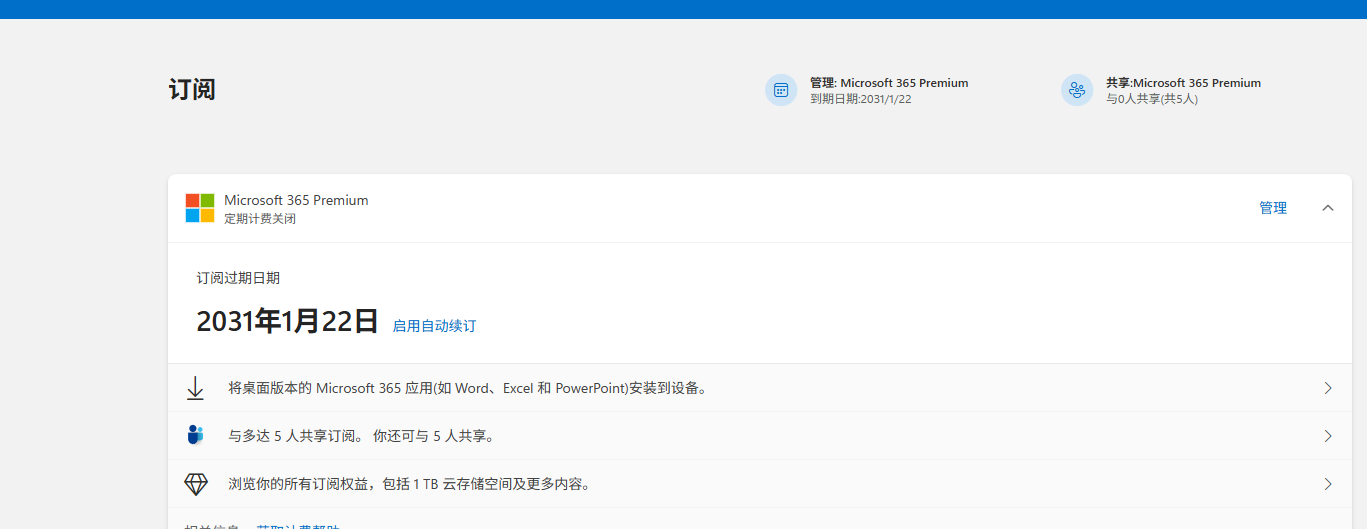This screenshot has width=1367, height=529.
Task: Click the 2031年1月22日 expiration date
Action: point(287,321)
